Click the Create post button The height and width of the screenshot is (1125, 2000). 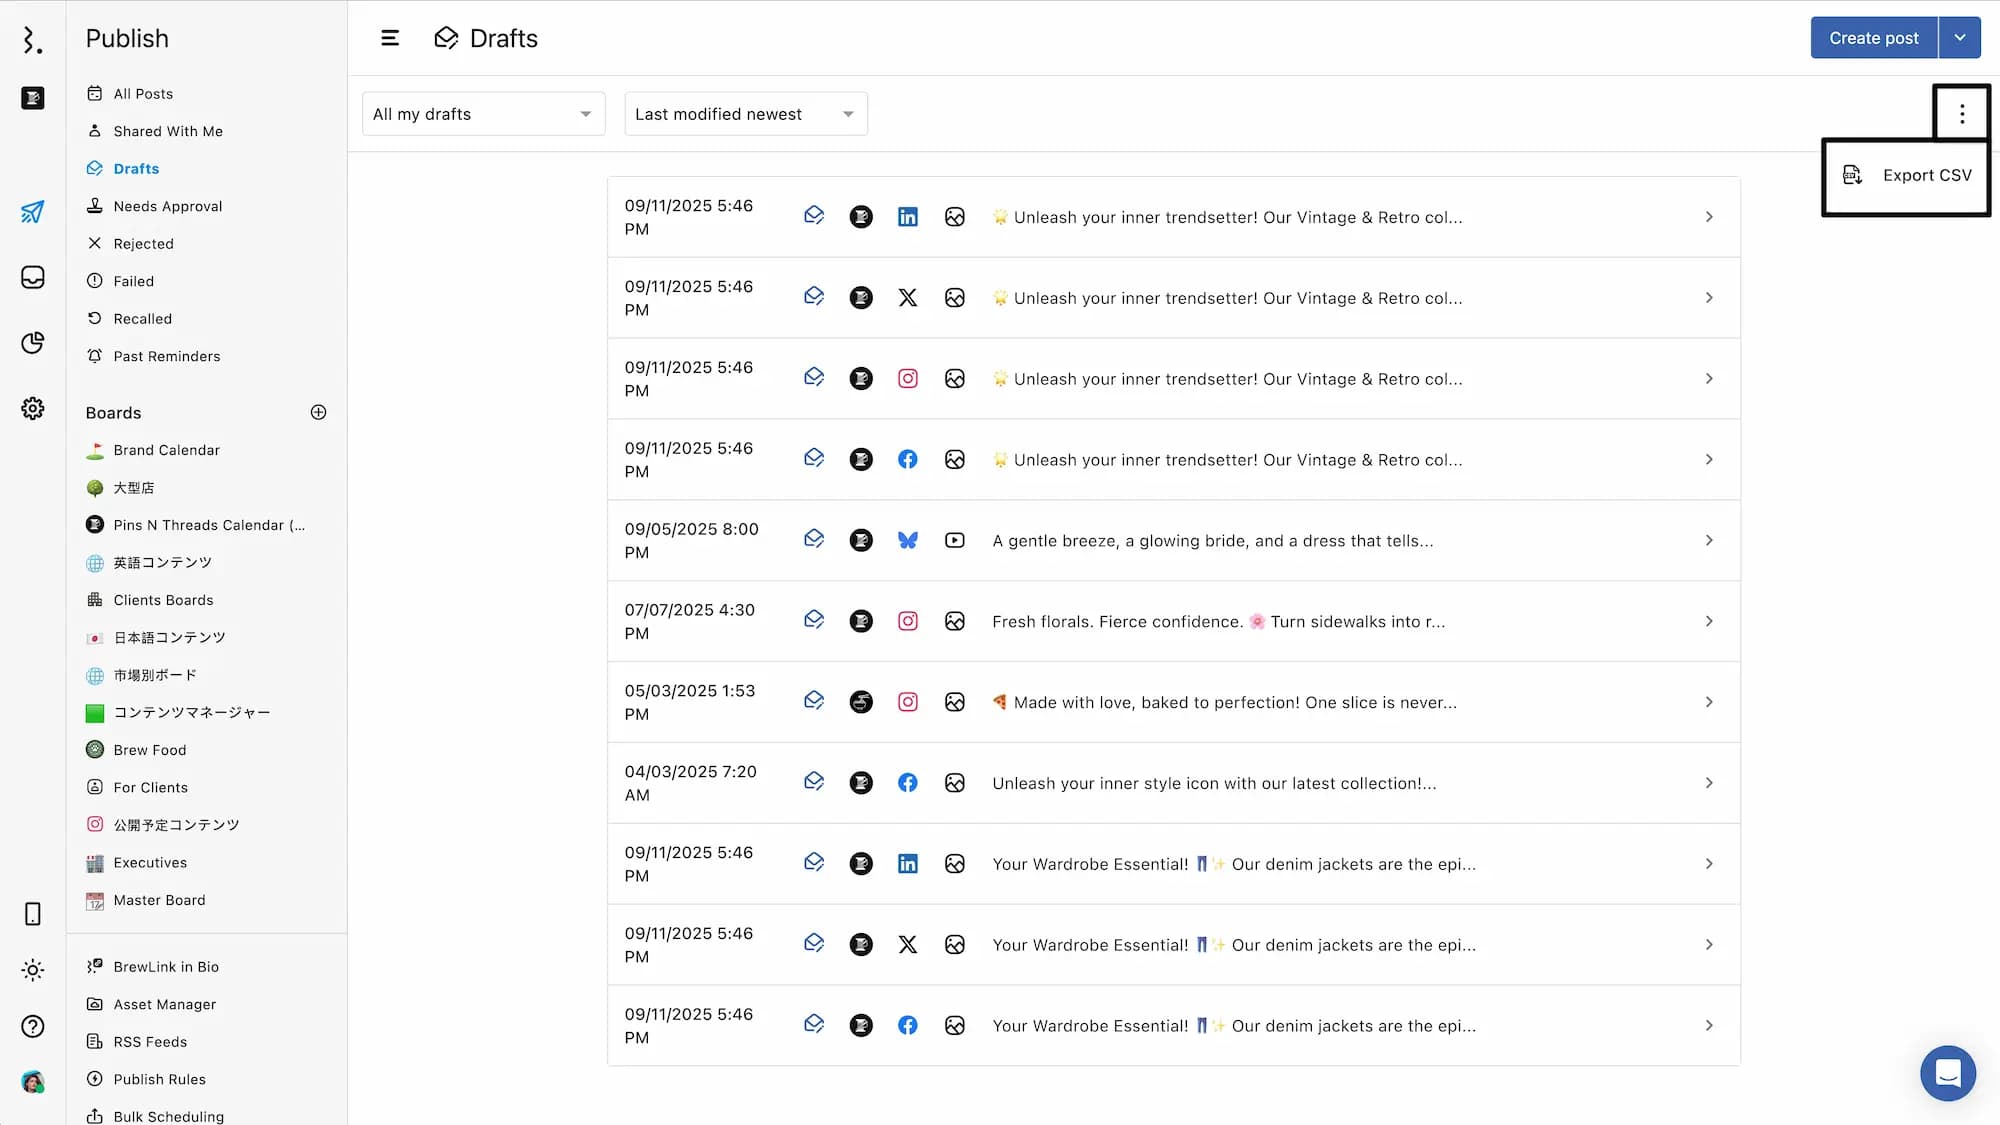(x=1873, y=38)
